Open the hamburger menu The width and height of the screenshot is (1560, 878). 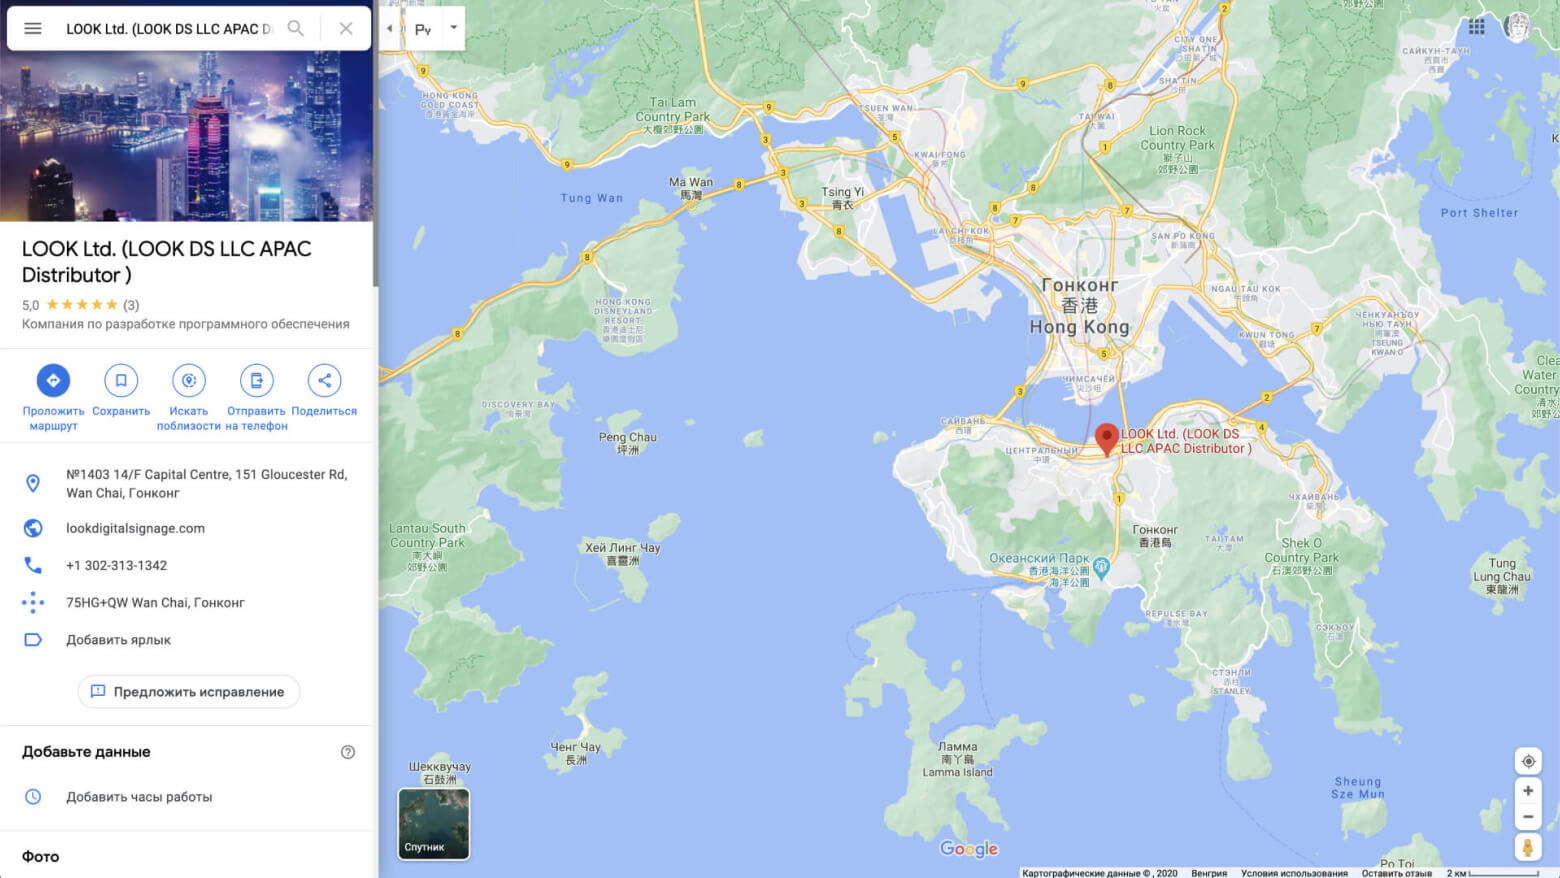(x=32, y=28)
